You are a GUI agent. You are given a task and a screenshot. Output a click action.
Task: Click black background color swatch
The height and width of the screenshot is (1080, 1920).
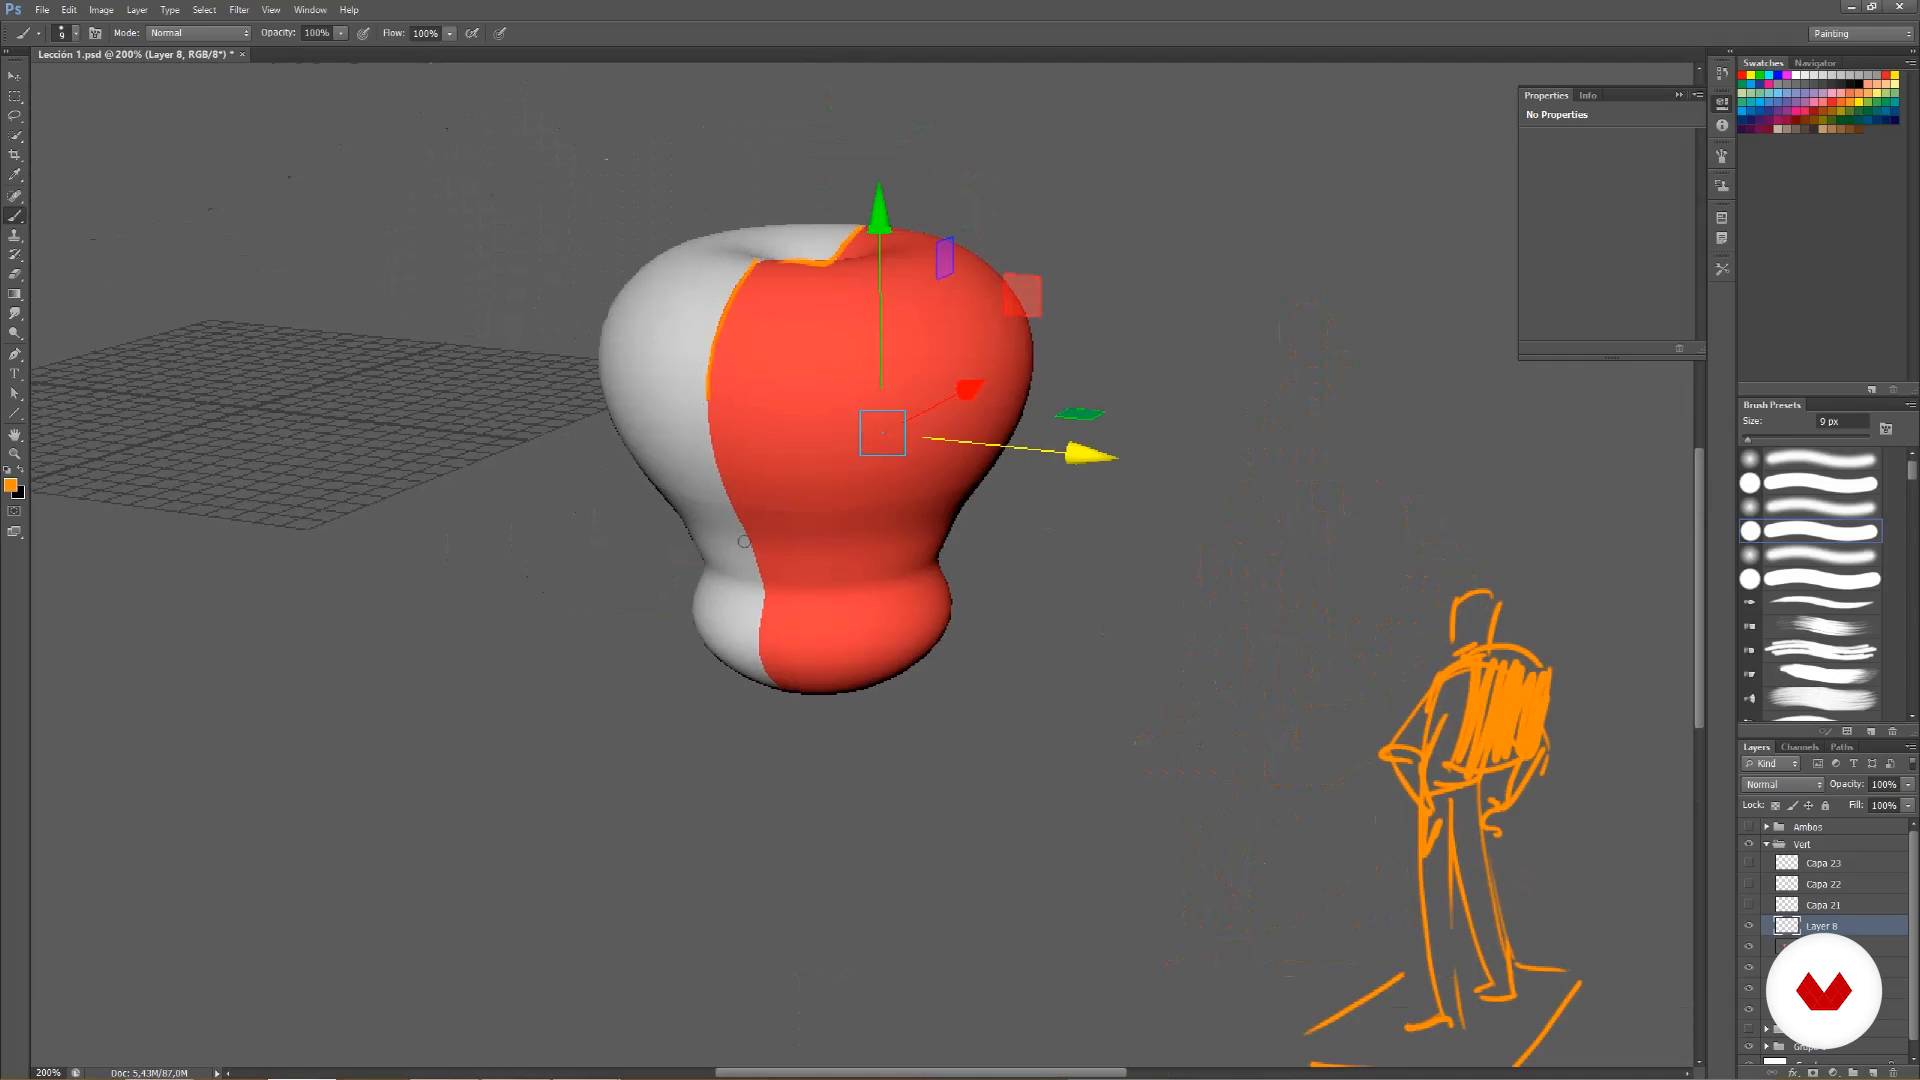[20, 495]
